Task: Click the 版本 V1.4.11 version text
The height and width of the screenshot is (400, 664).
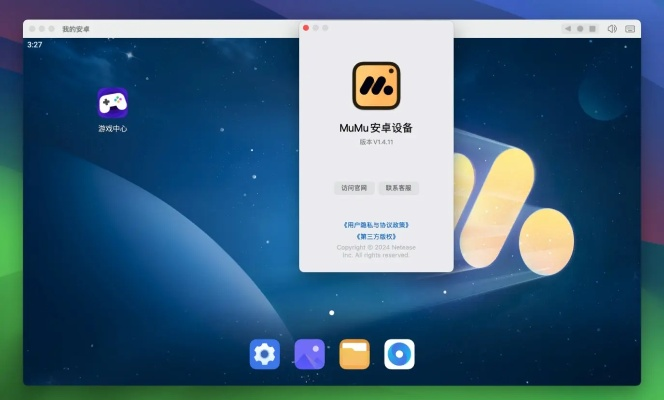Action: 376,143
